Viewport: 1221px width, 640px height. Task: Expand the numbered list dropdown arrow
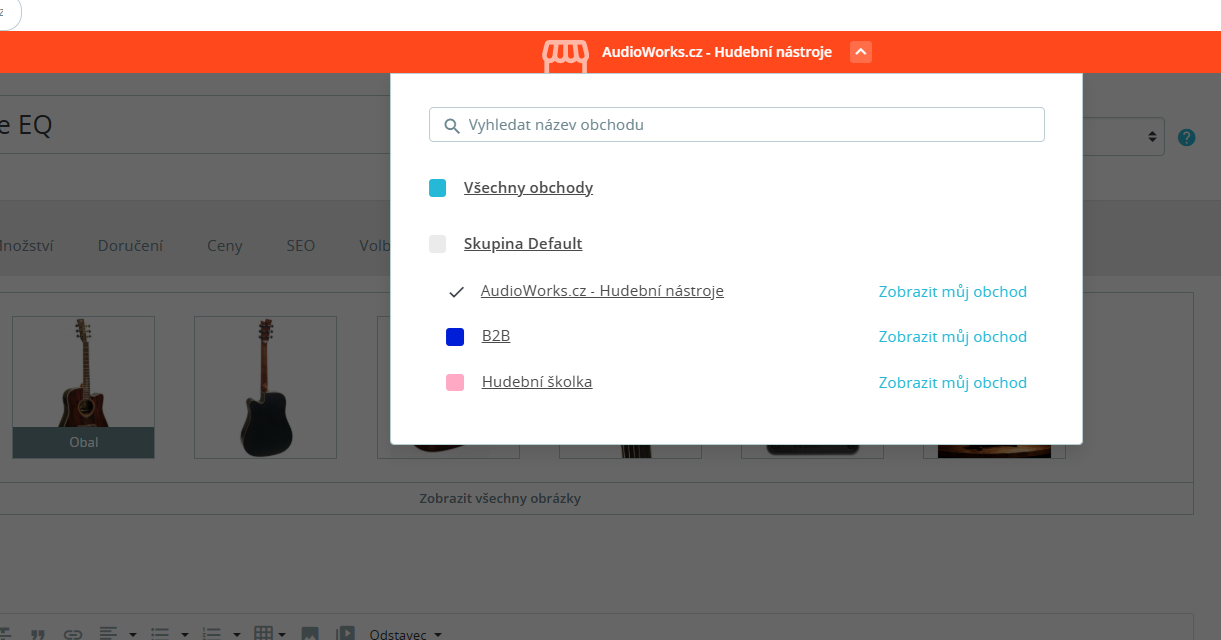[237, 634]
